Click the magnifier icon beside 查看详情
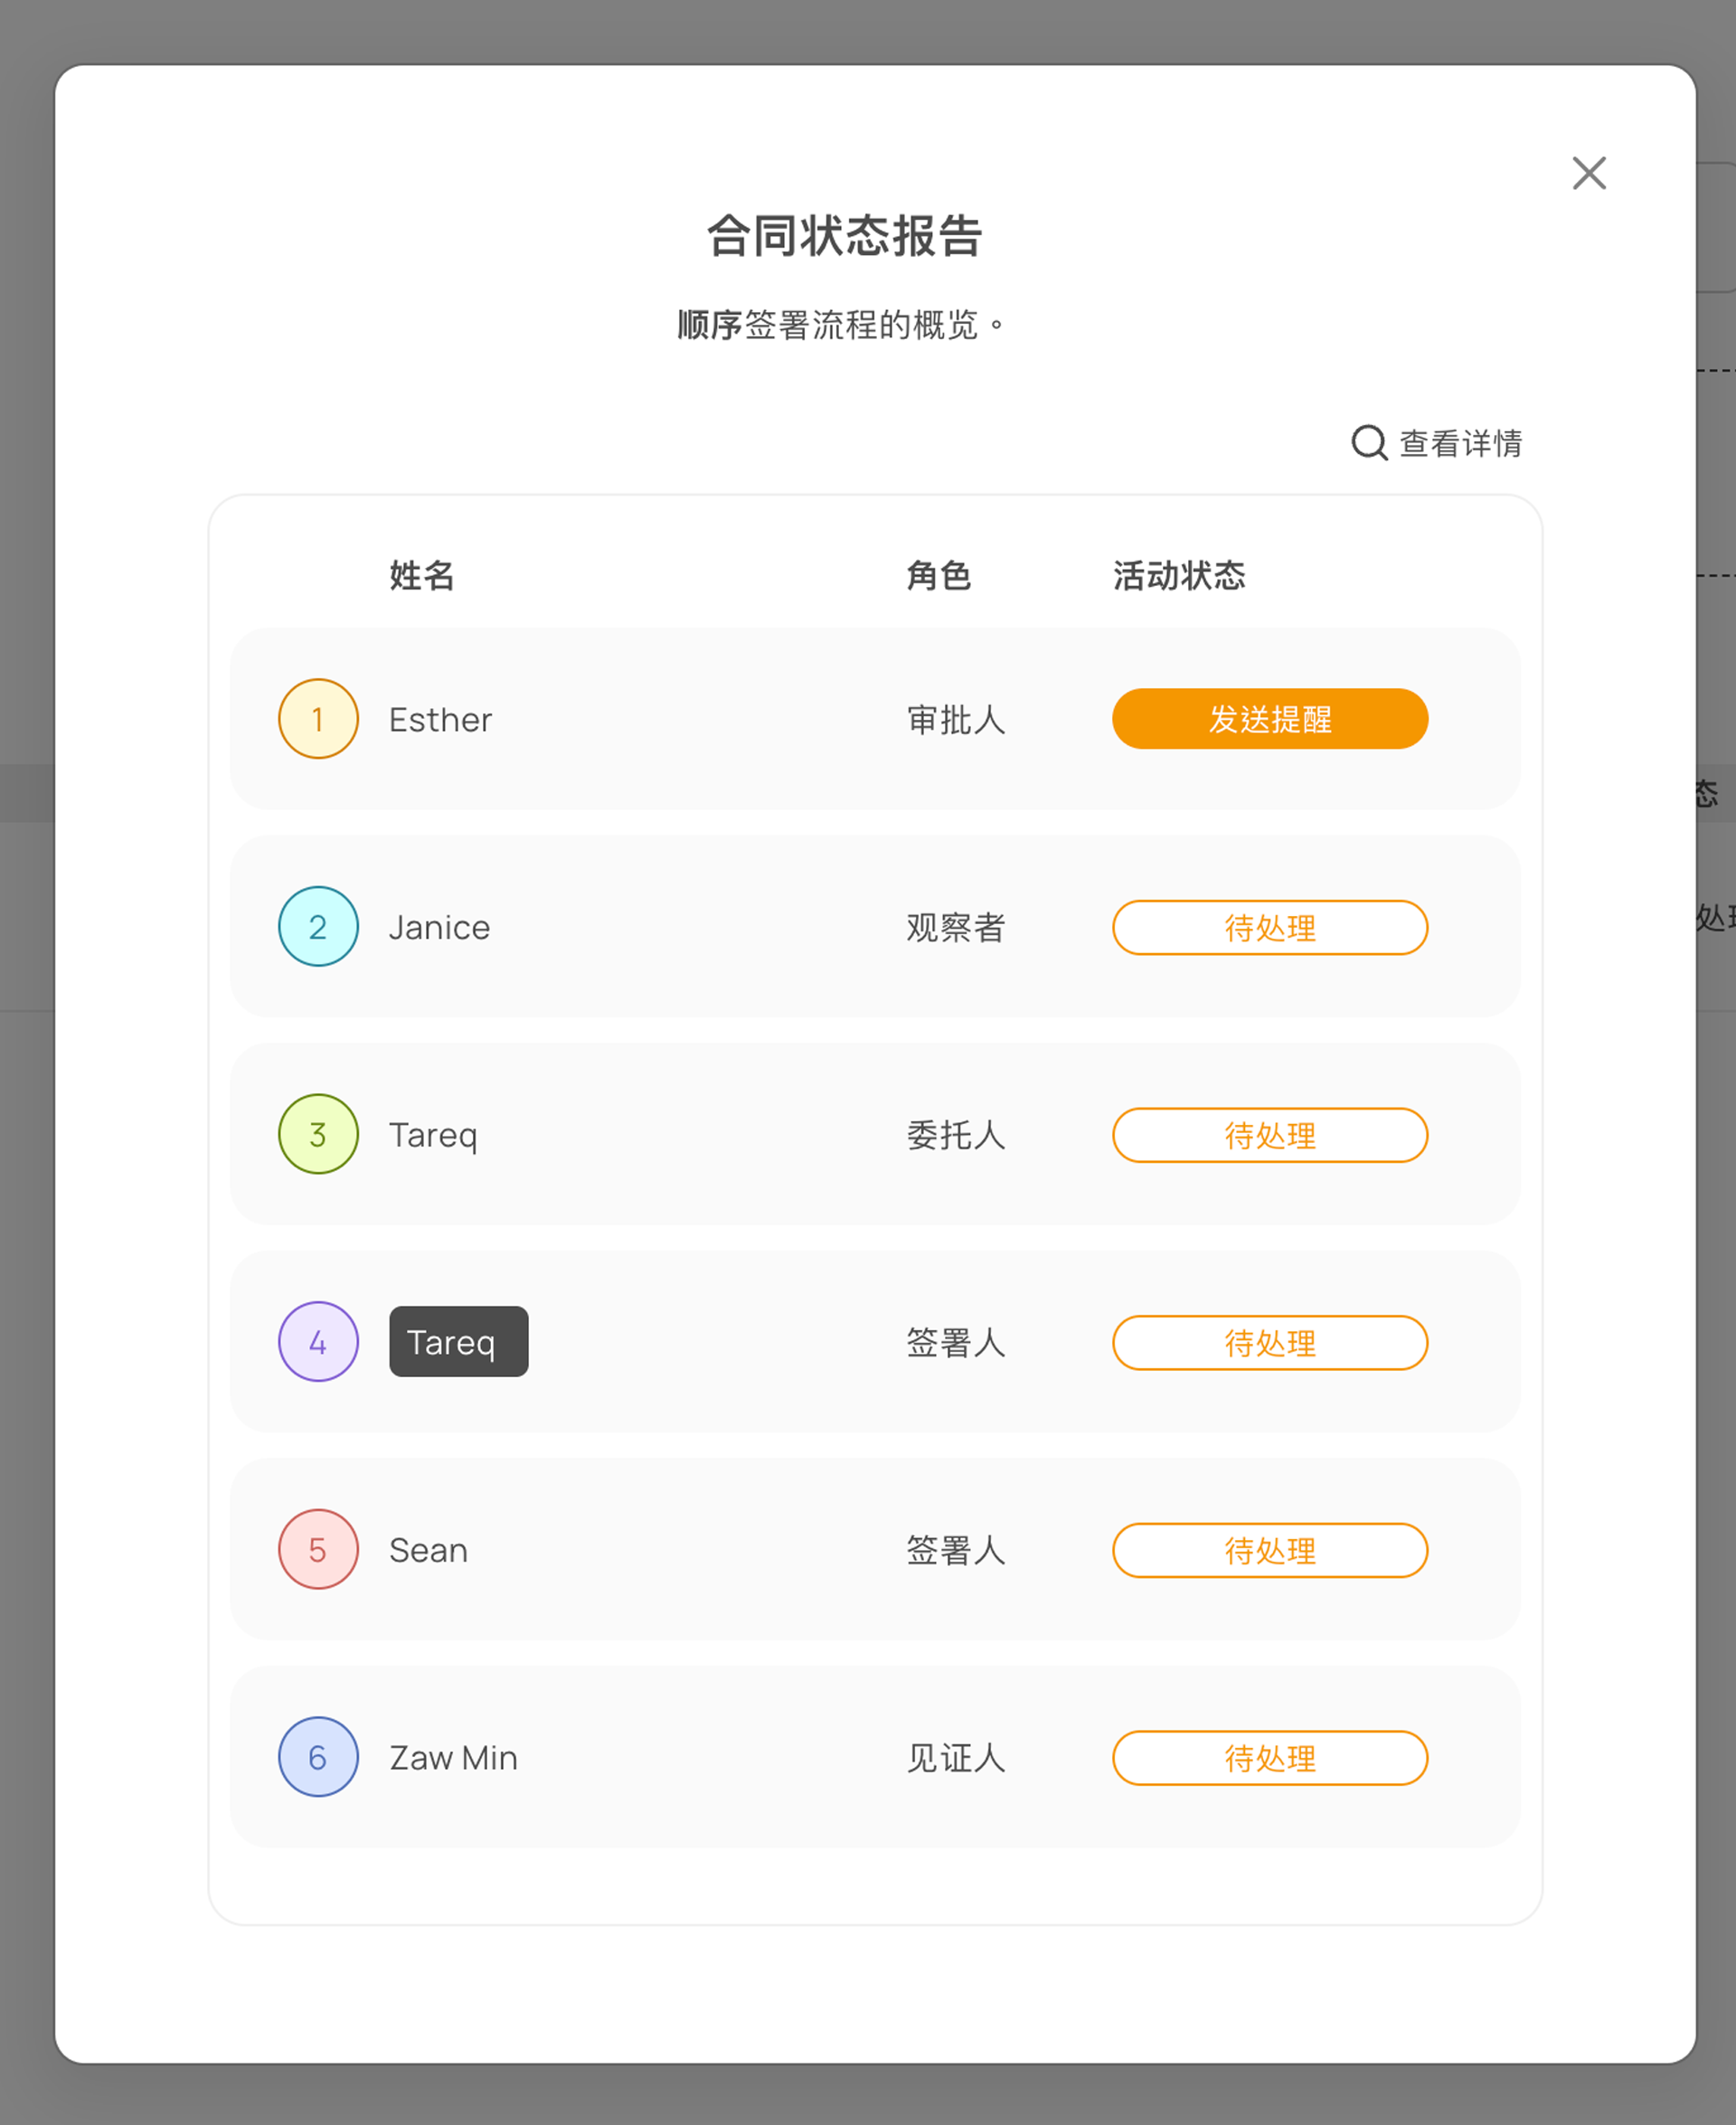The height and width of the screenshot is (2125, 1736). coord(1368,442)
